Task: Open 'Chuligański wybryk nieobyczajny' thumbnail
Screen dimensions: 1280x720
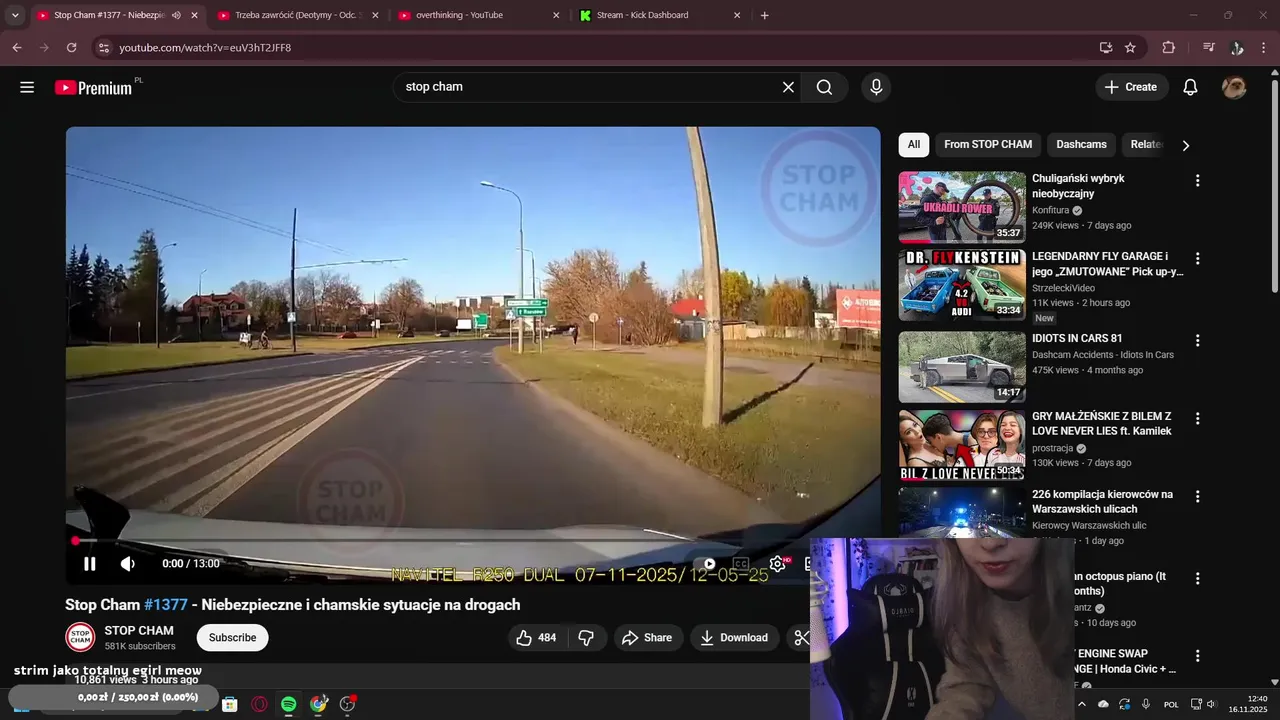Action: point(962,207)
